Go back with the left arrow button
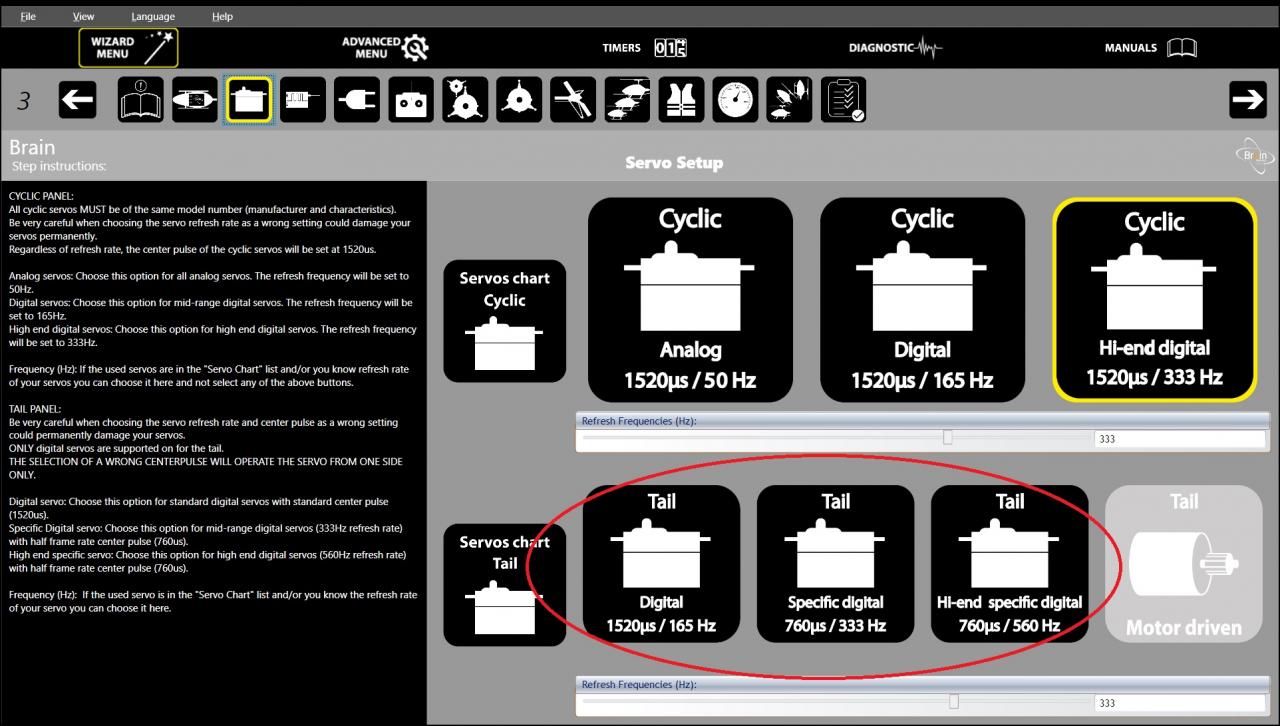1280x726 pixels. coord(78,100)
